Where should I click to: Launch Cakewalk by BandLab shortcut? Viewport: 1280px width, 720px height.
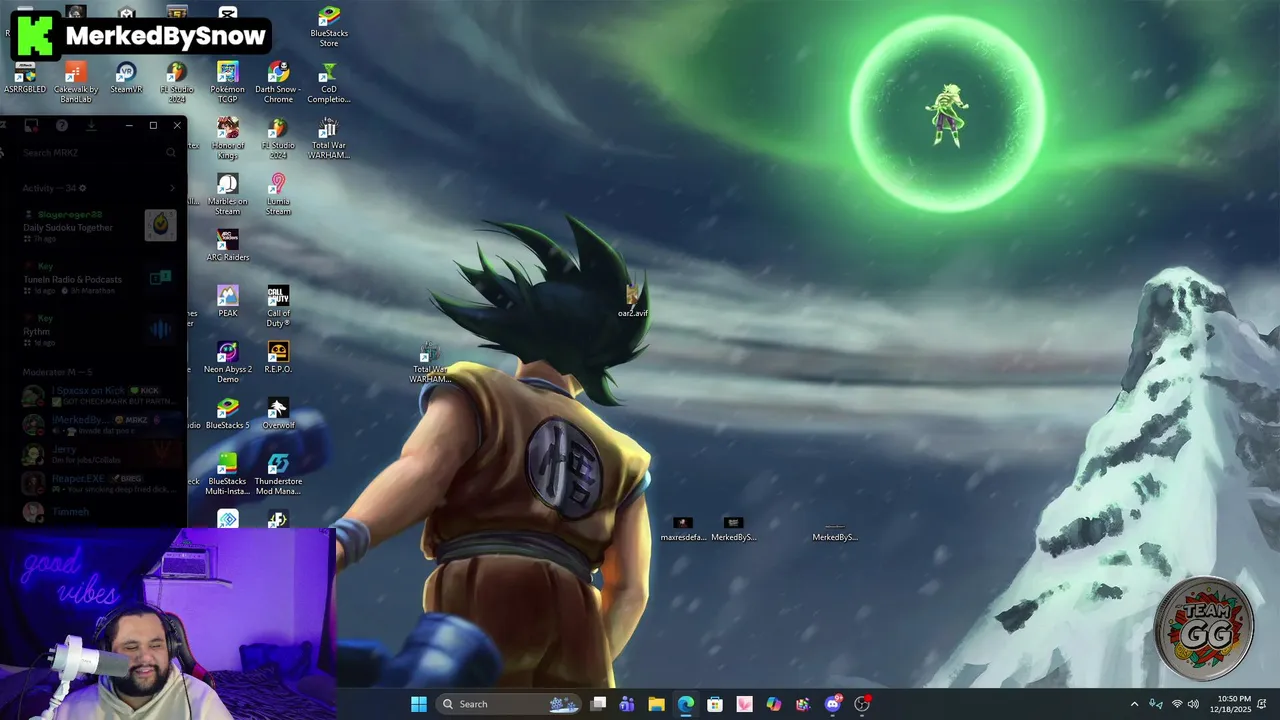click(x=76, y=83)
